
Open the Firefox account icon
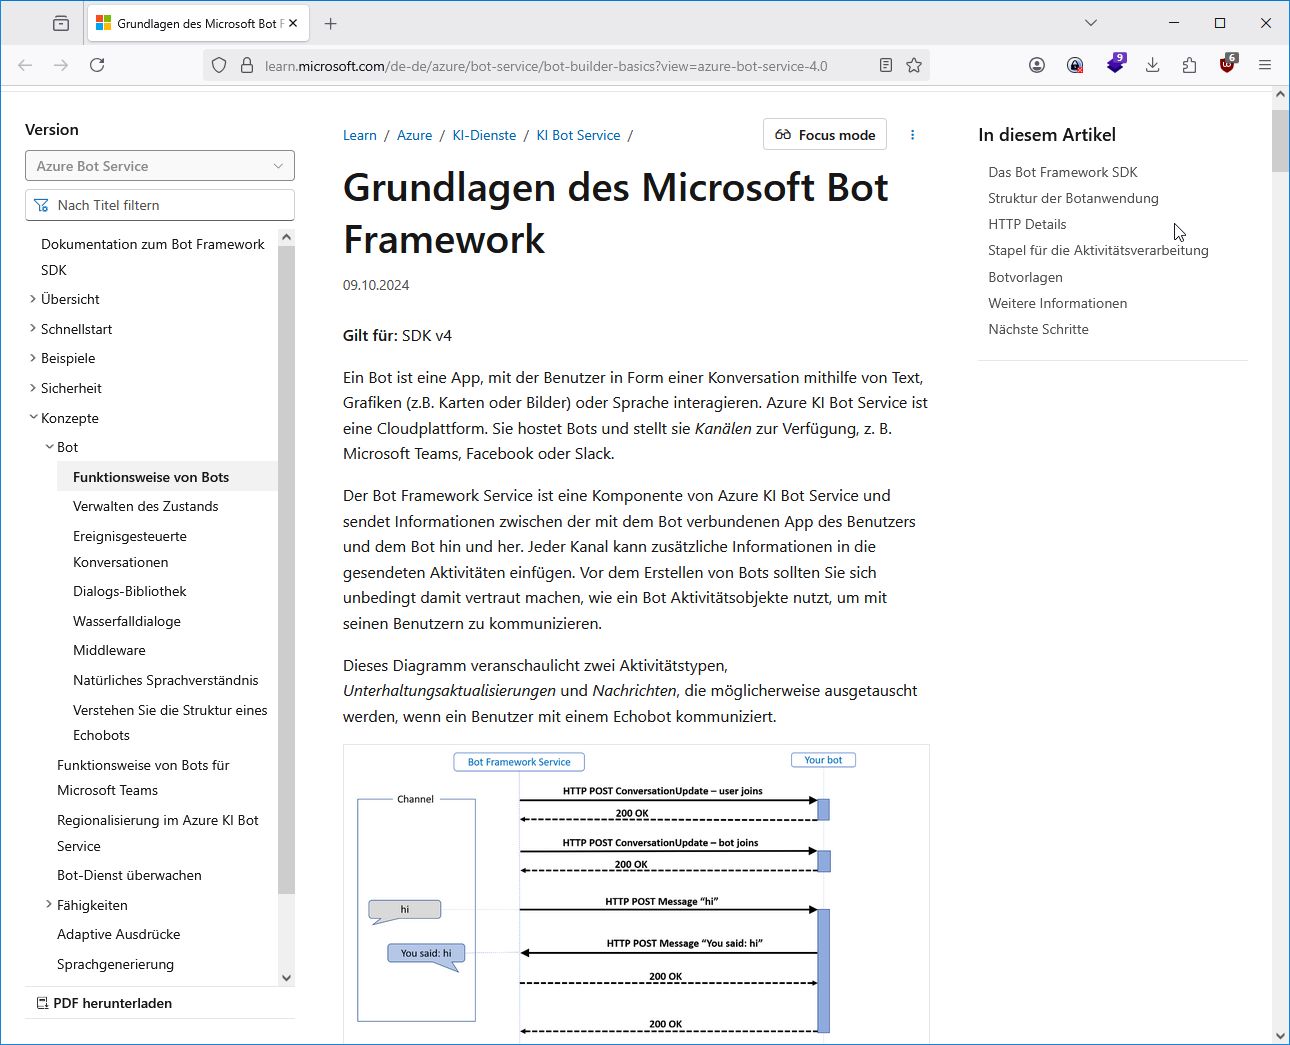[x=1037, y=65]
